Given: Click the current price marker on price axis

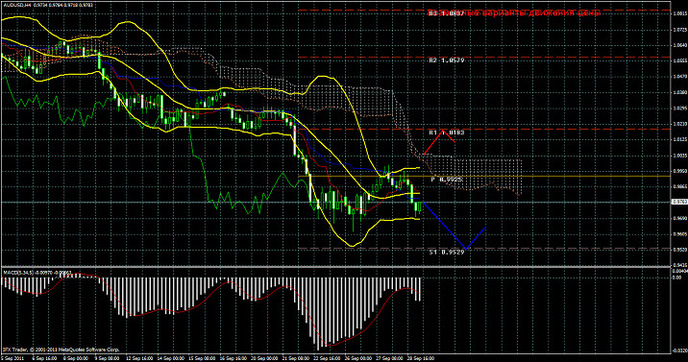Looking at the screenshot, I should (x=679, y=202).
